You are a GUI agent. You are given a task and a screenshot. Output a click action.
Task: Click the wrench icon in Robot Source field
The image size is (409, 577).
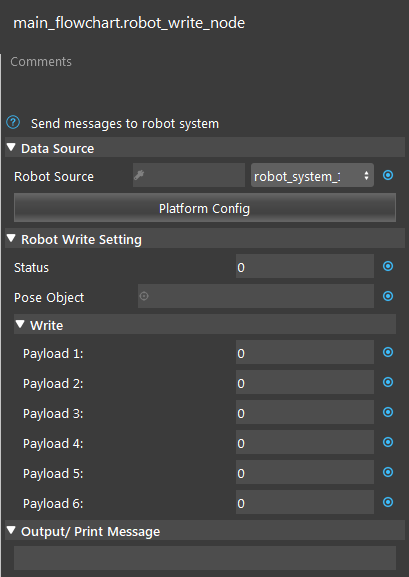tap(139, 176)
